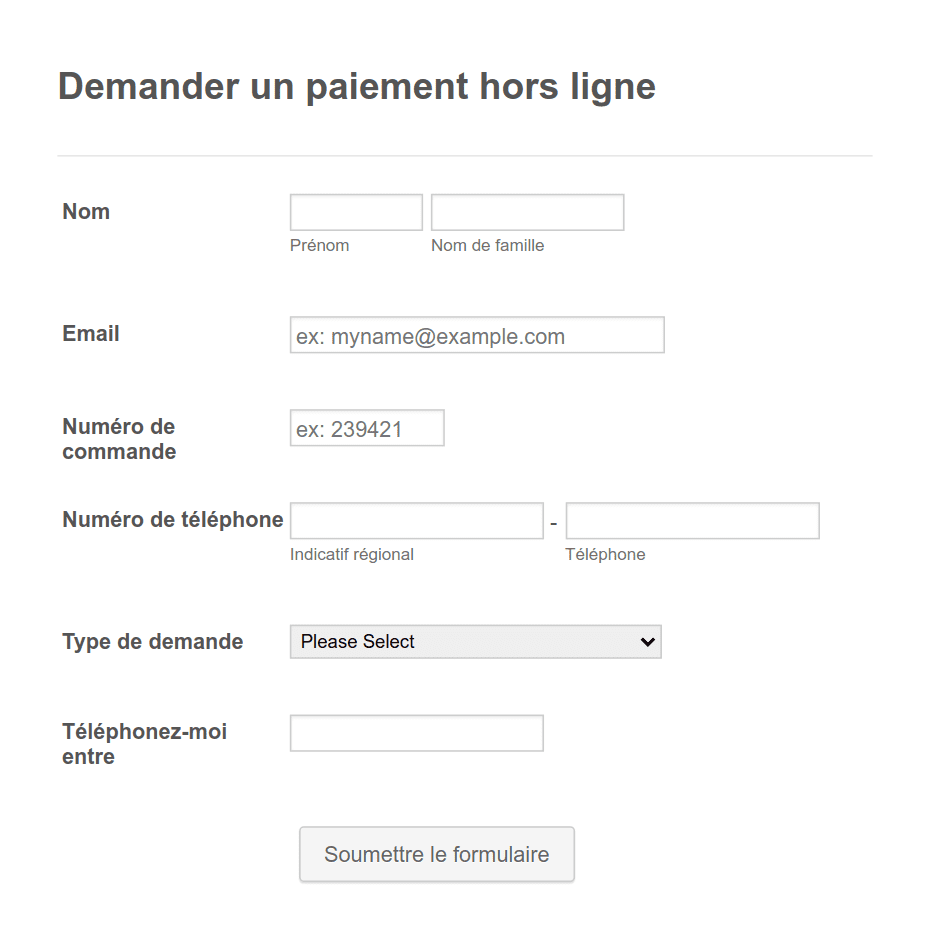The width and height of the screenshot is (930, 939).
Task: Click the Prénom sublabel text
Action: [320, 246]
